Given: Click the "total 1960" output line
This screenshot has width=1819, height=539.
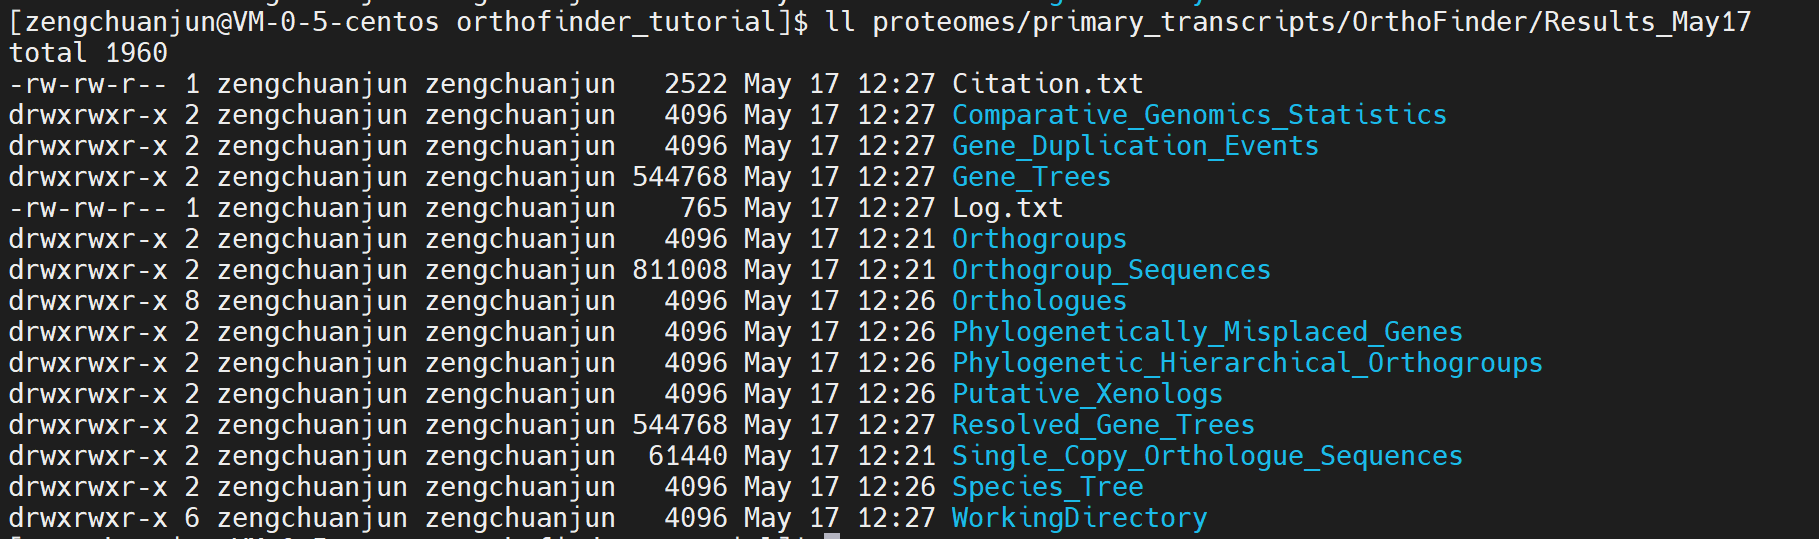Looking at the screenshot, I should point(88,53).
